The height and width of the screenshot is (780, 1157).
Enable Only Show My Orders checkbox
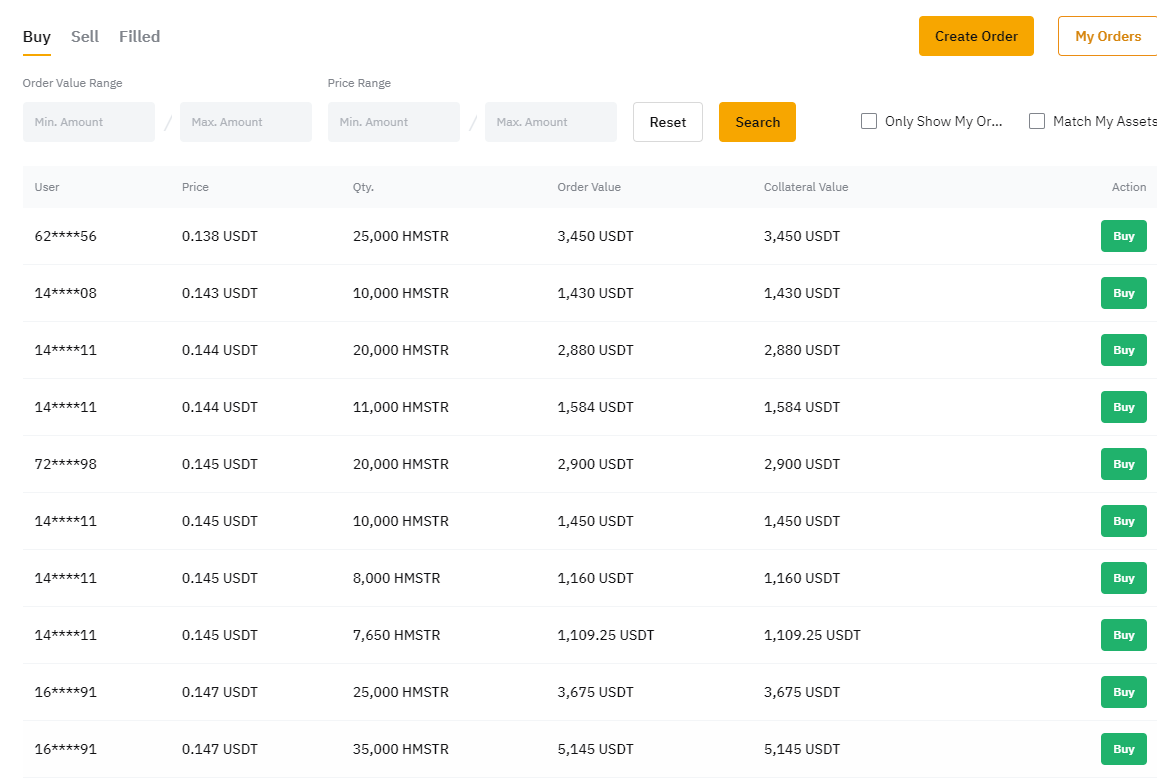click(869, 121)
